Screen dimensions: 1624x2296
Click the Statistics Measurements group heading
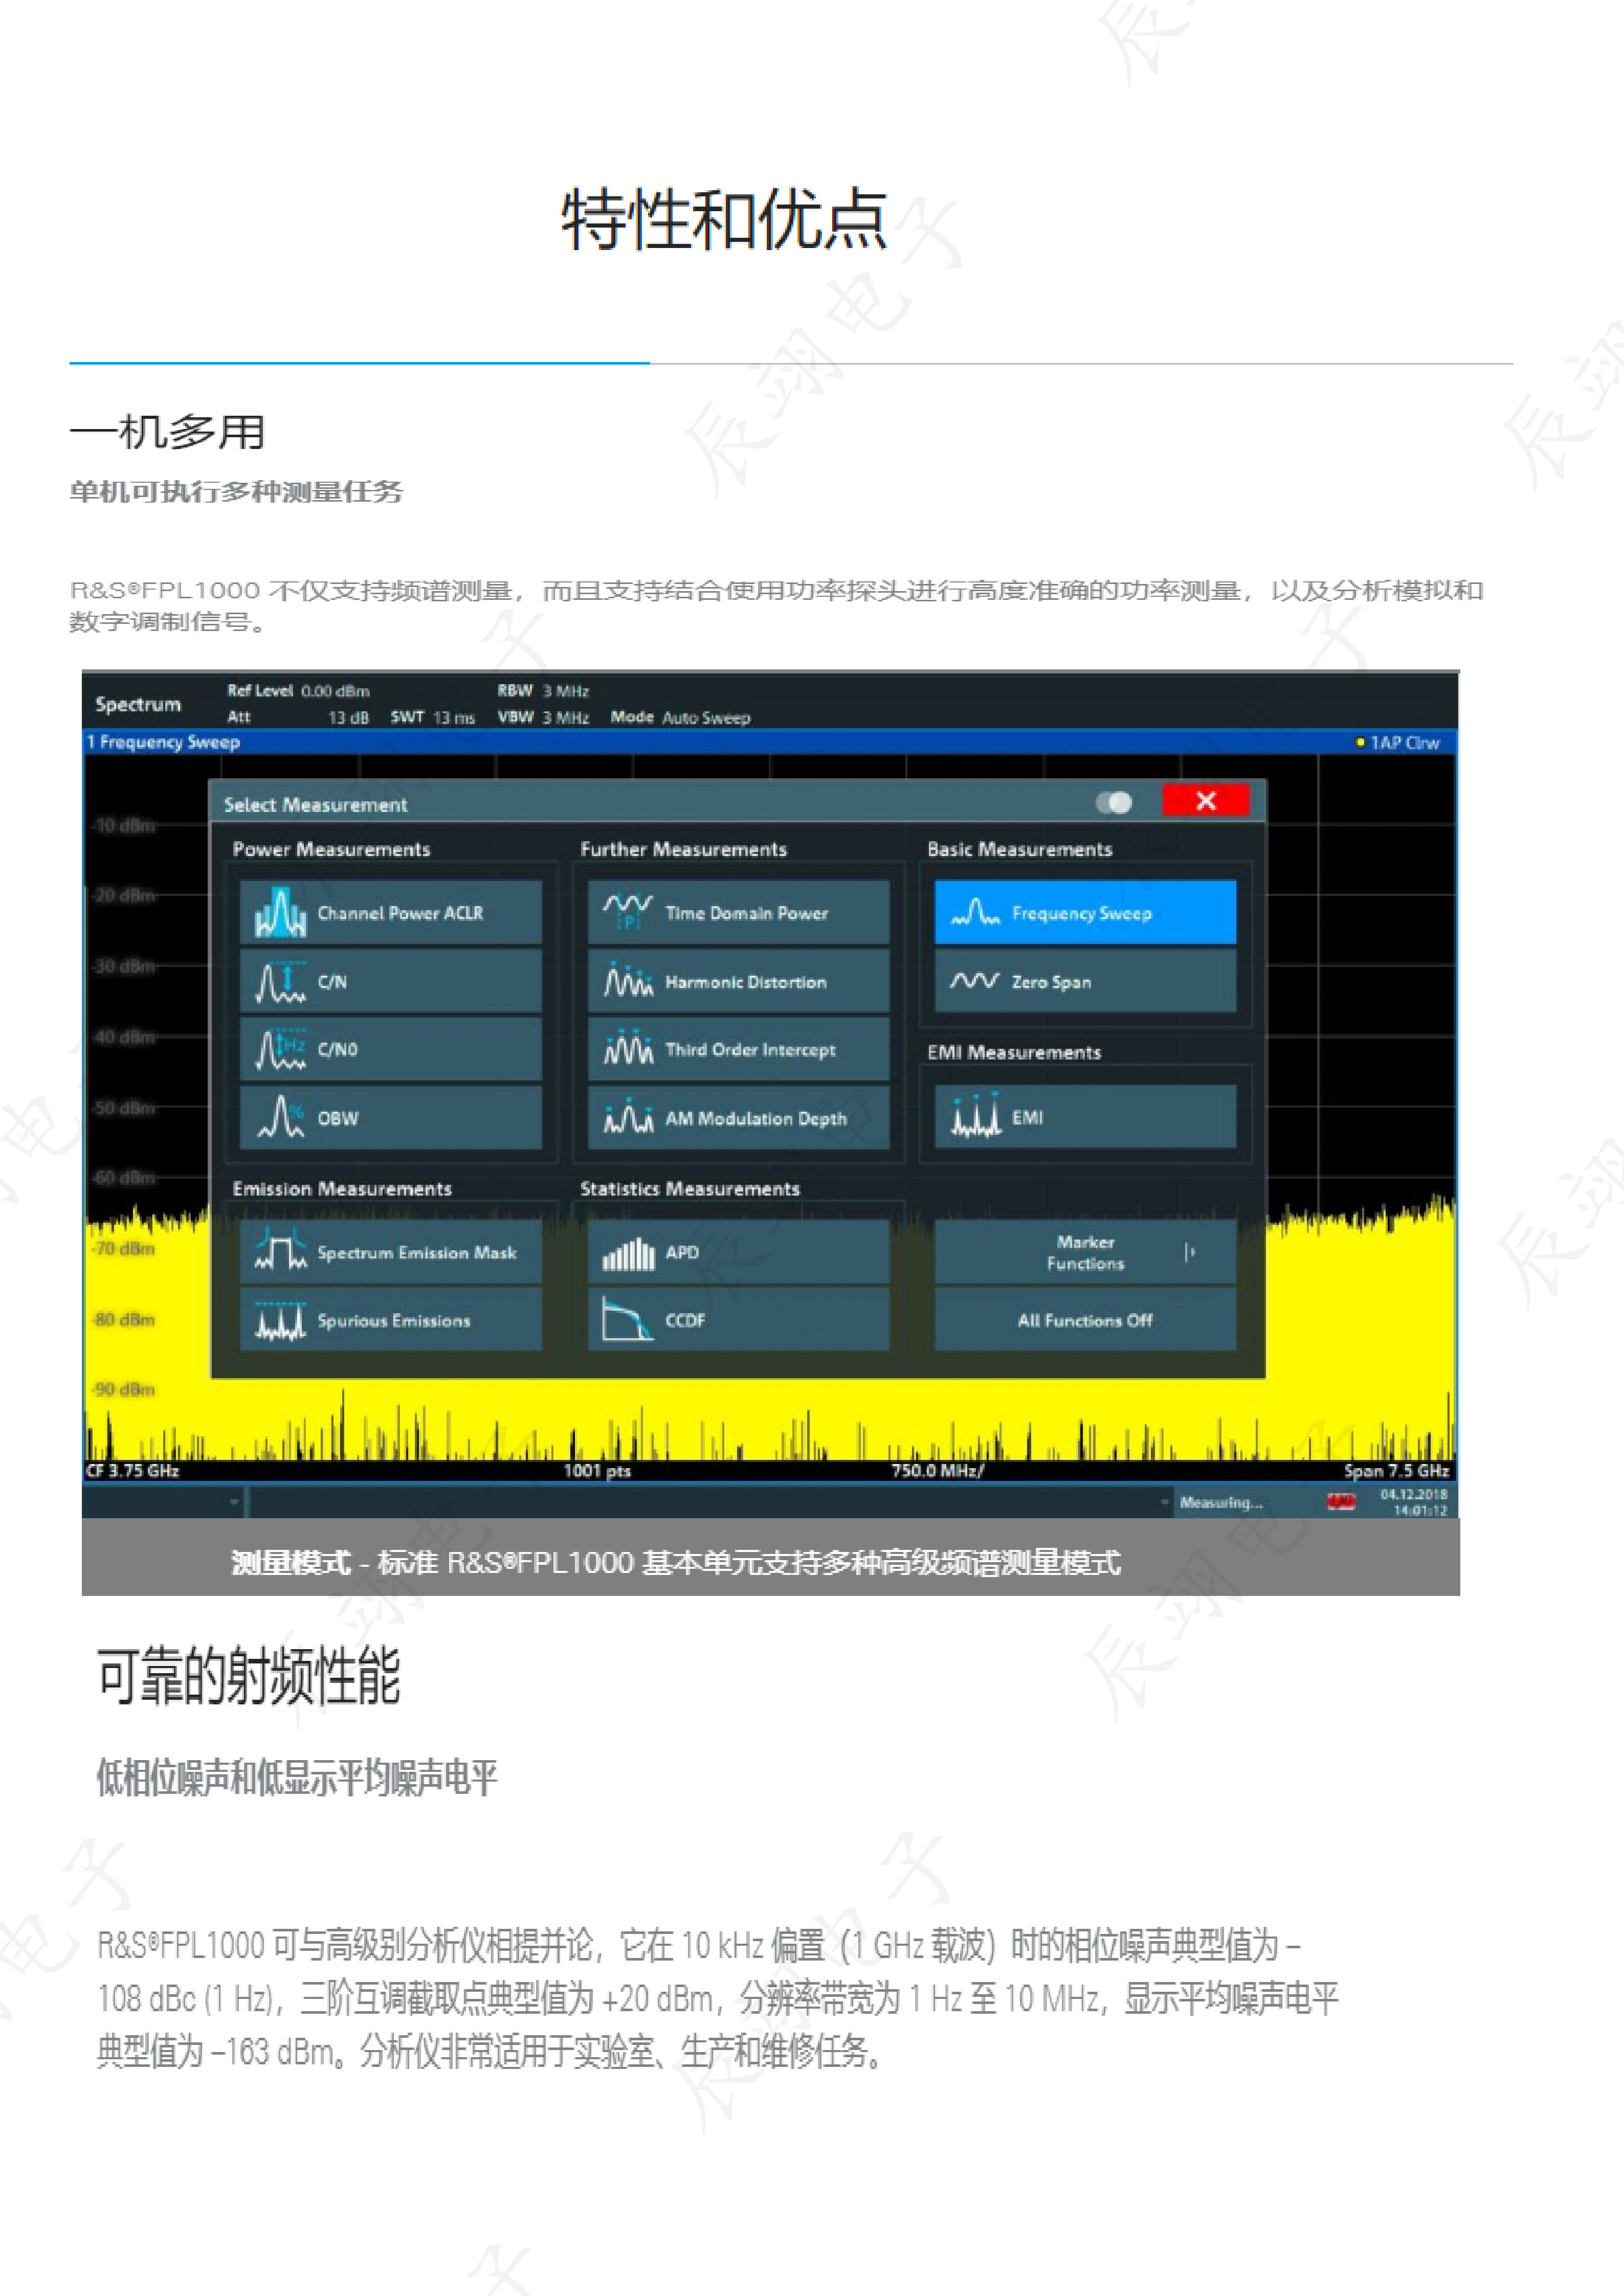click(x=689, y=1188)
